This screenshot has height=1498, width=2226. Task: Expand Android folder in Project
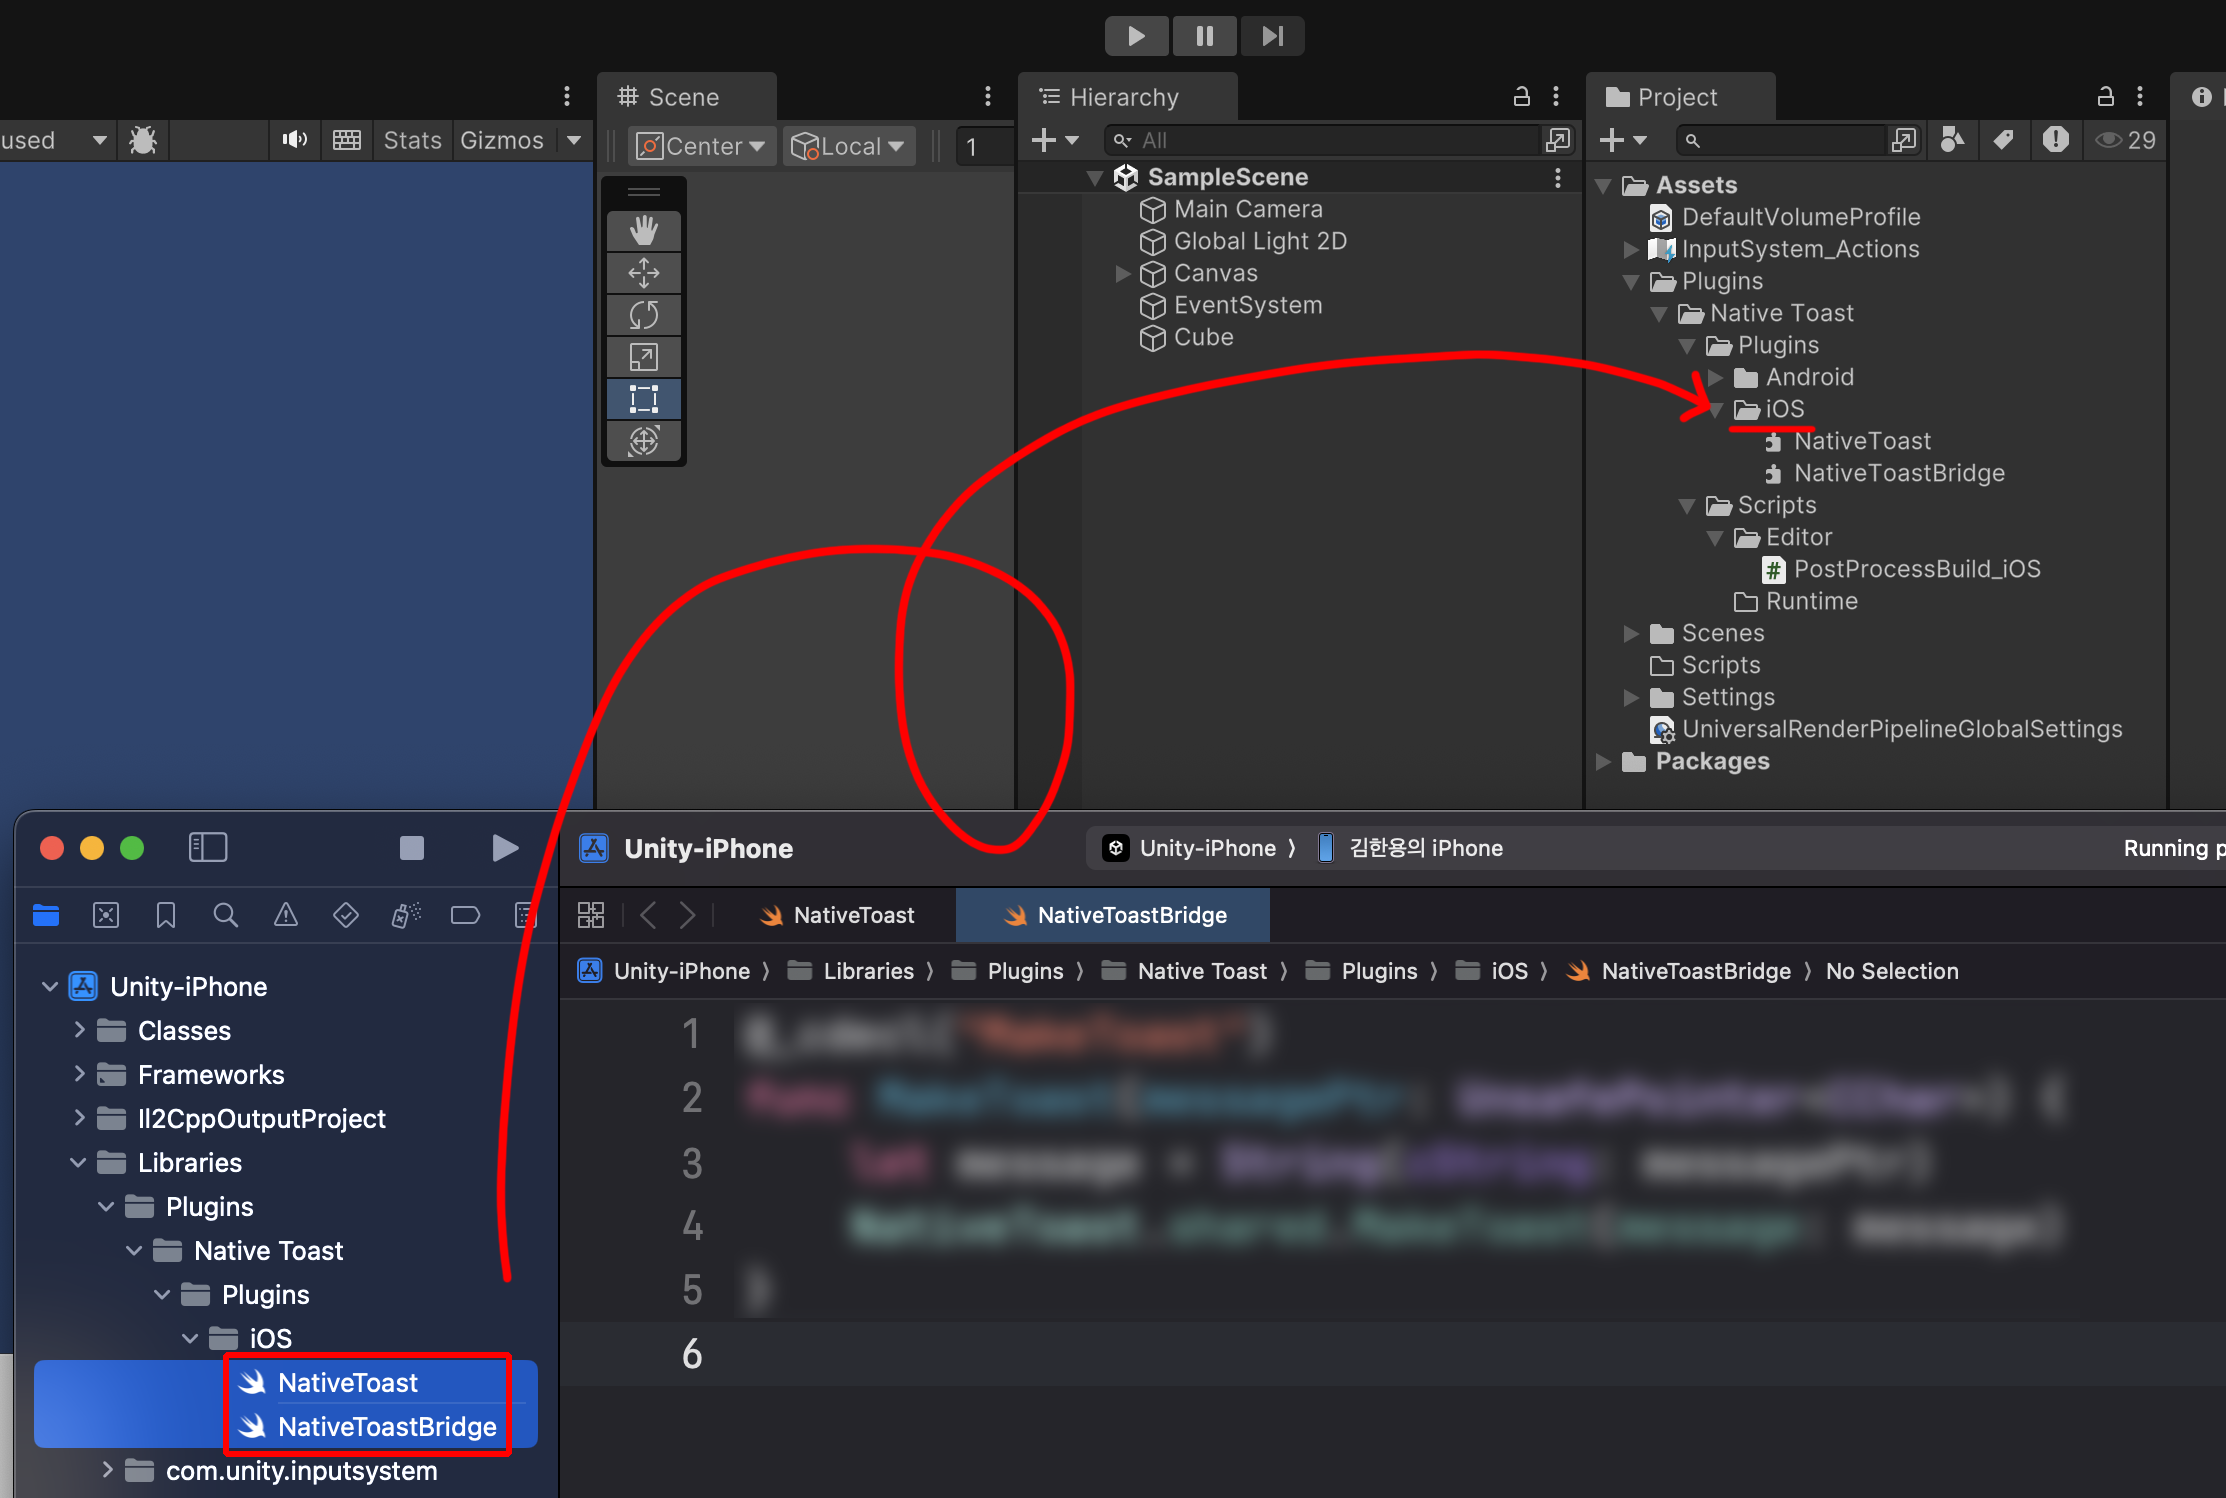(1715, 377)
